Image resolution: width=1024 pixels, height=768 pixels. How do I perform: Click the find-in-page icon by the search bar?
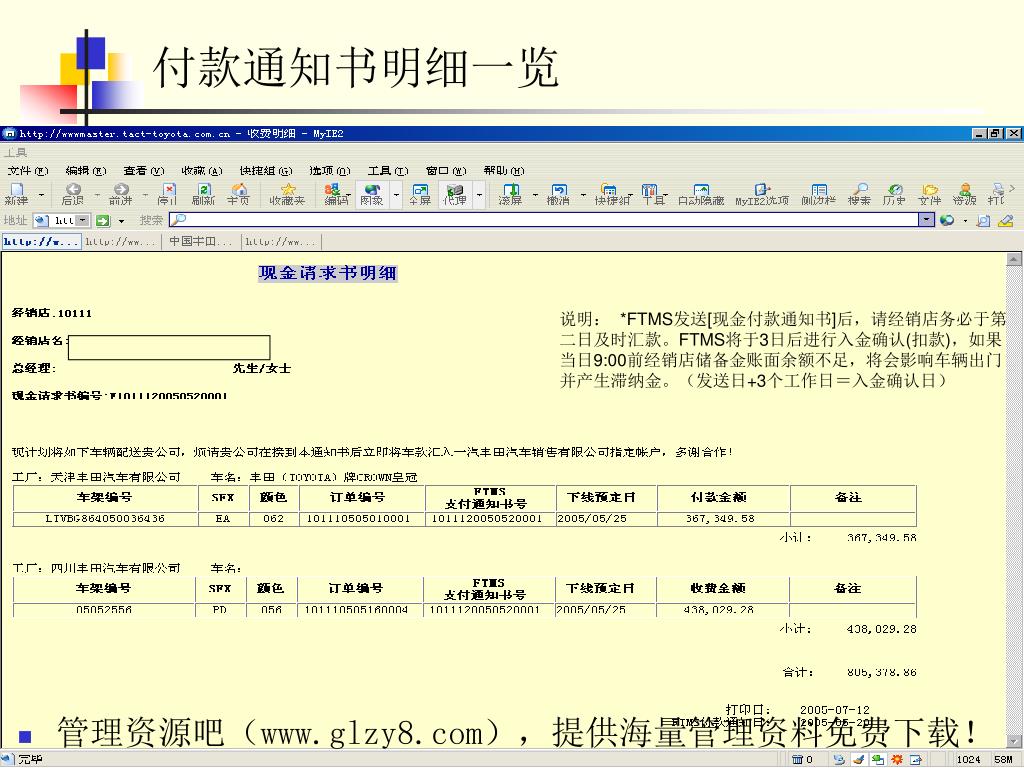pos(983,221)
